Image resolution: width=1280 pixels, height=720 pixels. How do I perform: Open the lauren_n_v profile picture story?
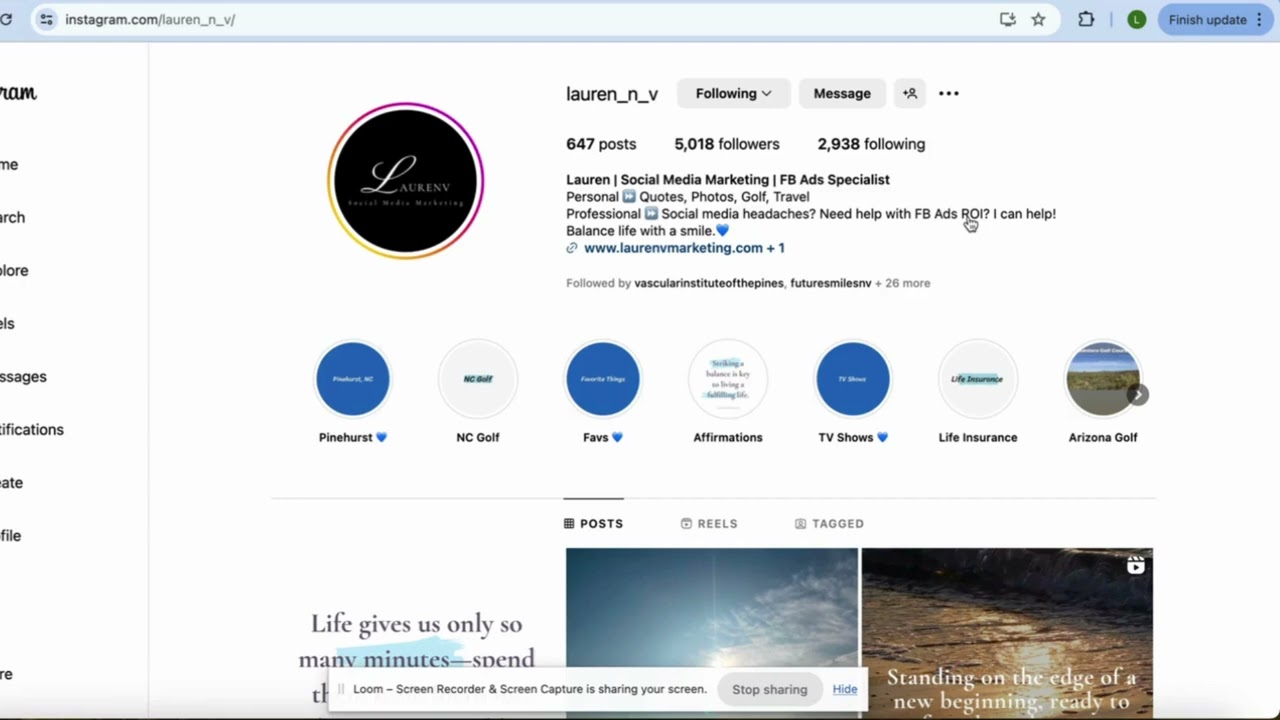tap(406, 181)
